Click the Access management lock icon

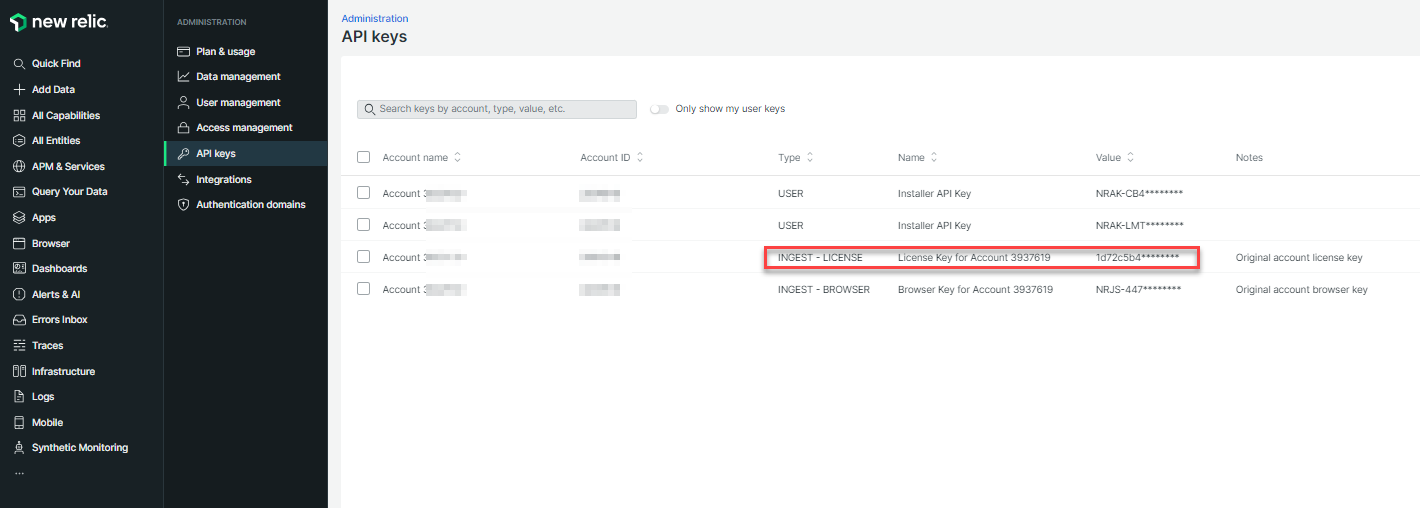[183, 128]
